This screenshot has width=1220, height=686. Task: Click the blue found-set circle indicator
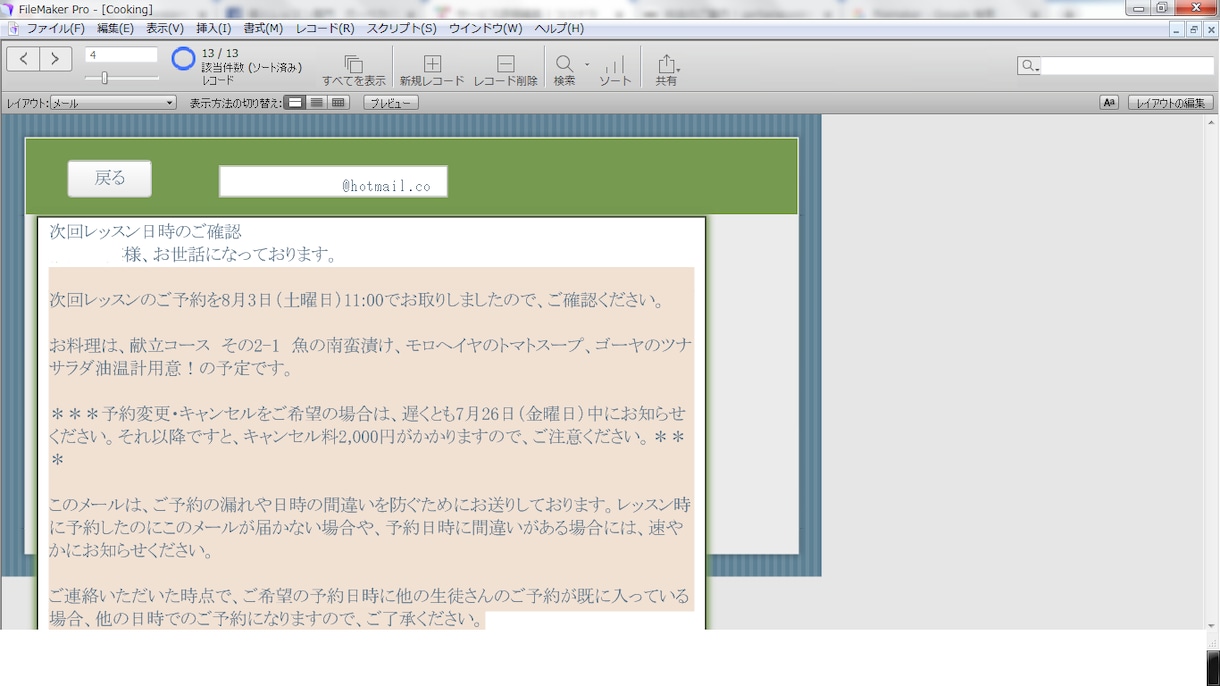point(183,60)
